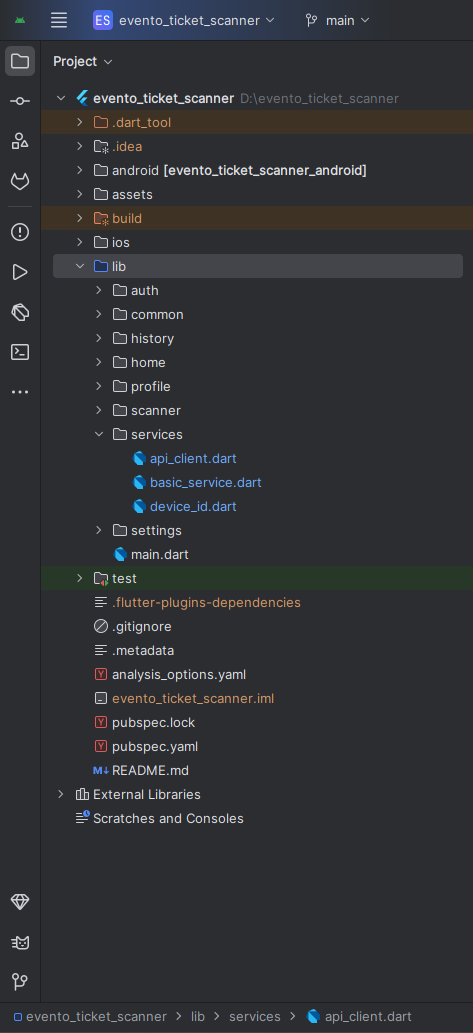The height and width of the screenshot is (1033, 473).
Task: Click the Flutter icon of the project root
Action: pos(82,99)
